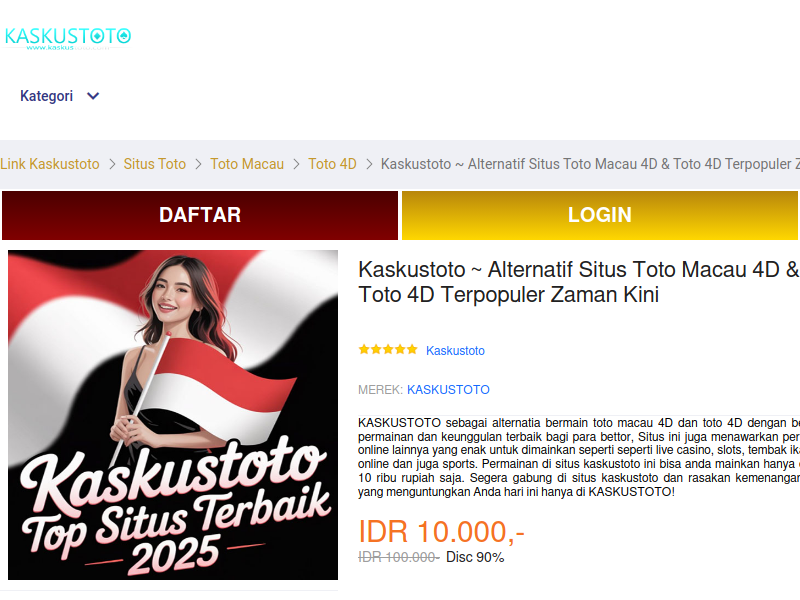The height and width of the screenshot is (600, 800).
Task: Open Situs Toto breadcrumb link
Action: [x=155, y=164]
